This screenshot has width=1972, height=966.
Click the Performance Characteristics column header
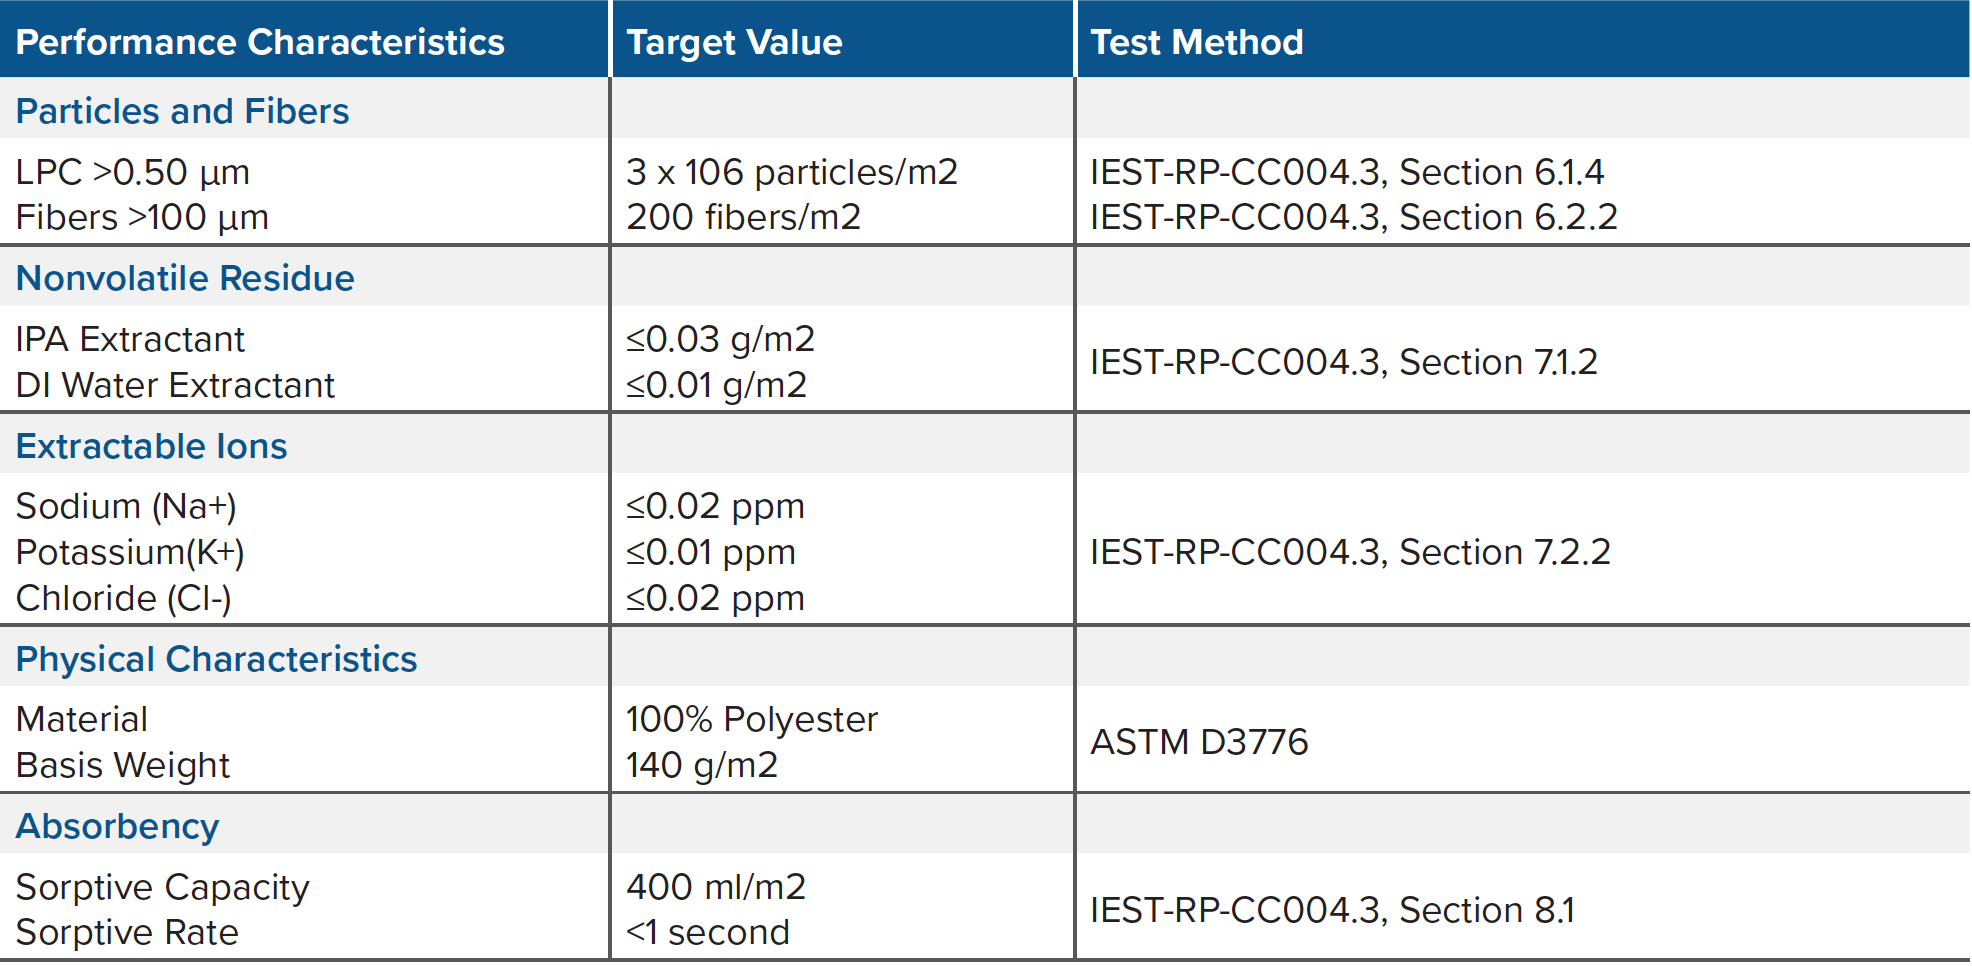(260, 42)
